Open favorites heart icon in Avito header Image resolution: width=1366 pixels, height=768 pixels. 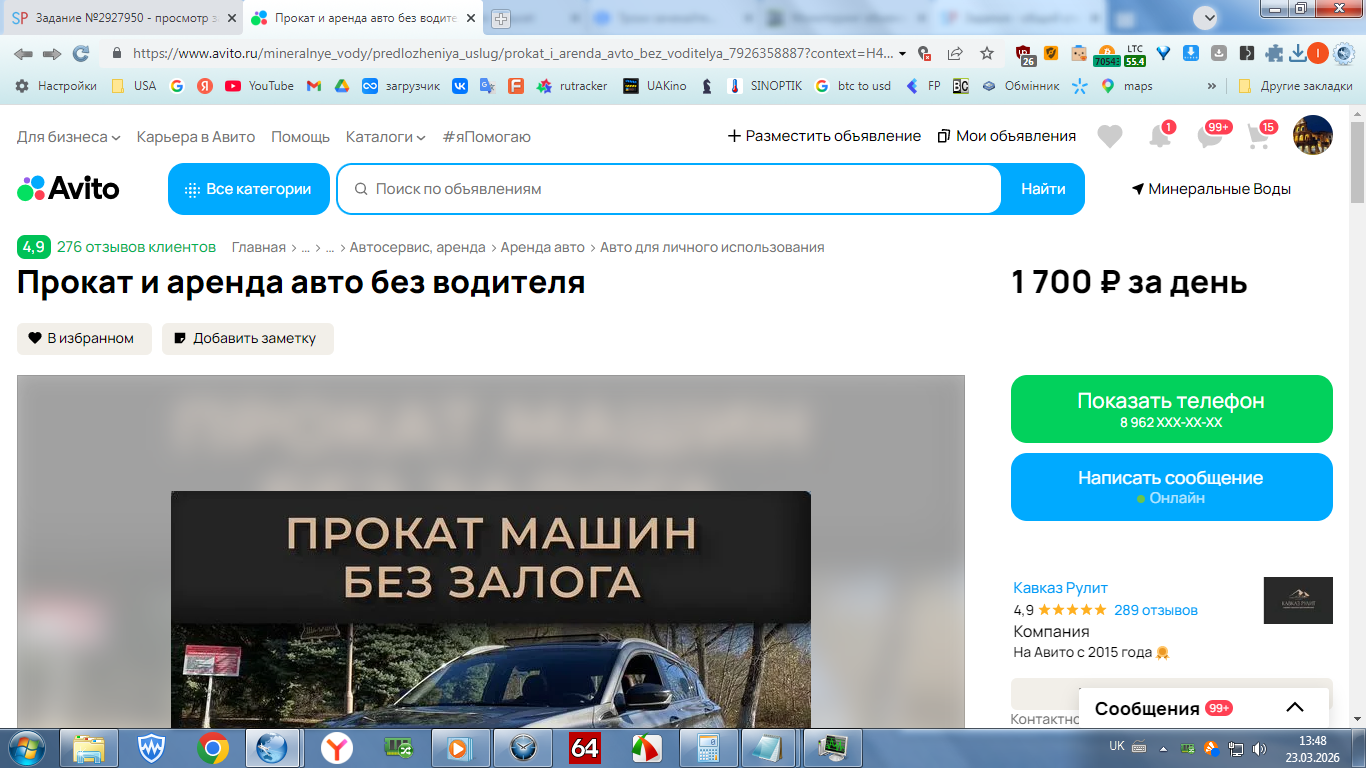coord(1110,137)
